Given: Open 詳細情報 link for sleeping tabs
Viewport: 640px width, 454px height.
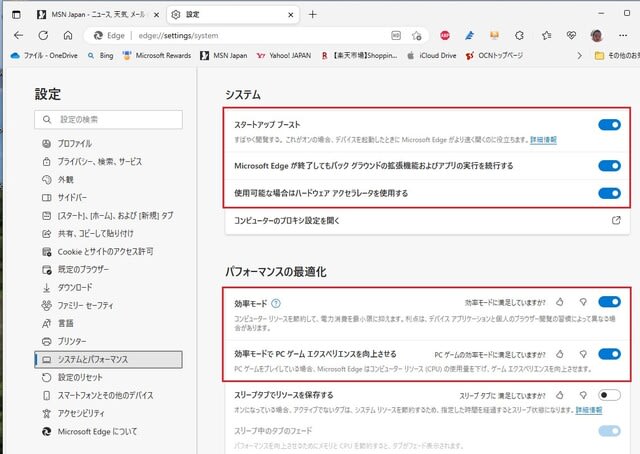Looking at the screenshot, I should pyautogui.click(x=589, y=409).
